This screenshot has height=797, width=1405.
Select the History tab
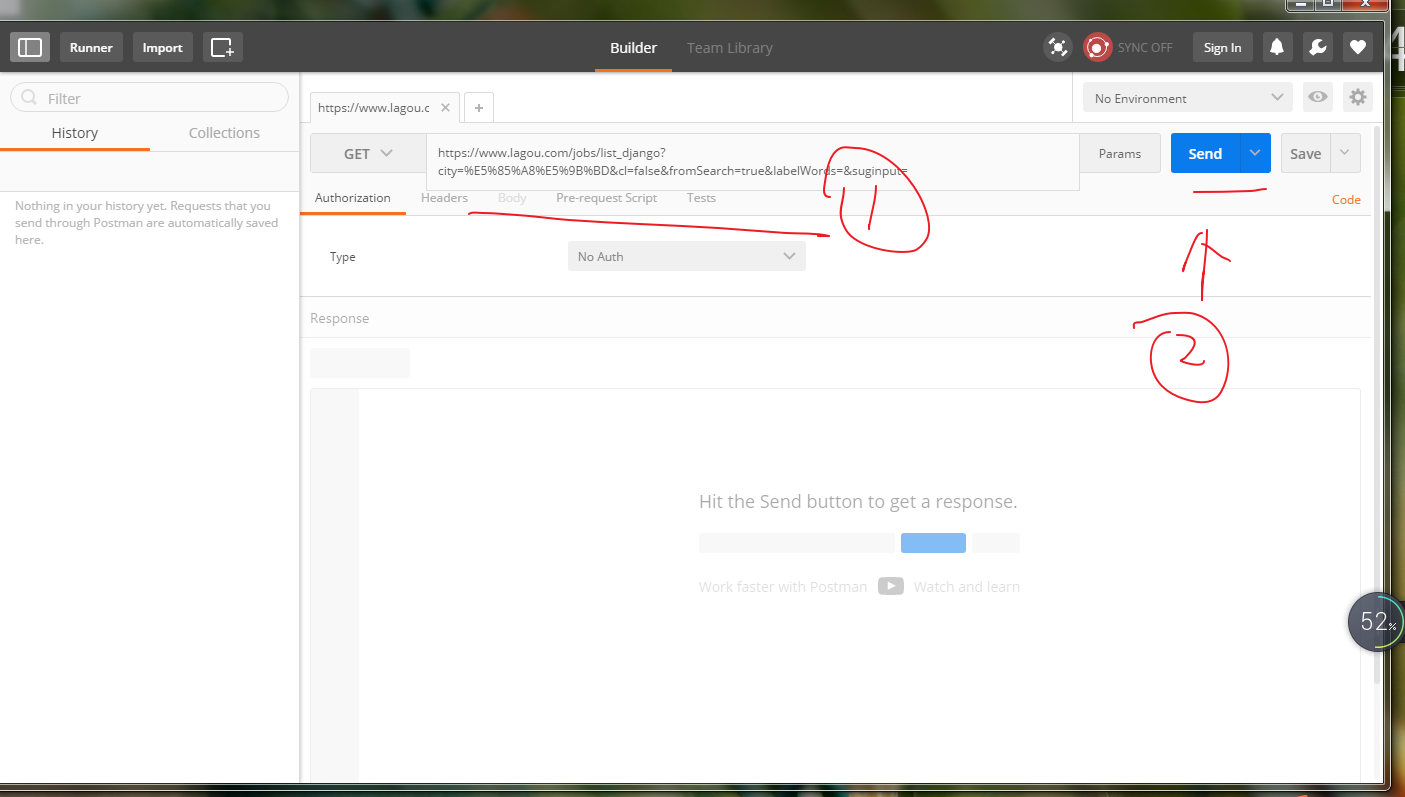coord(75,133)
